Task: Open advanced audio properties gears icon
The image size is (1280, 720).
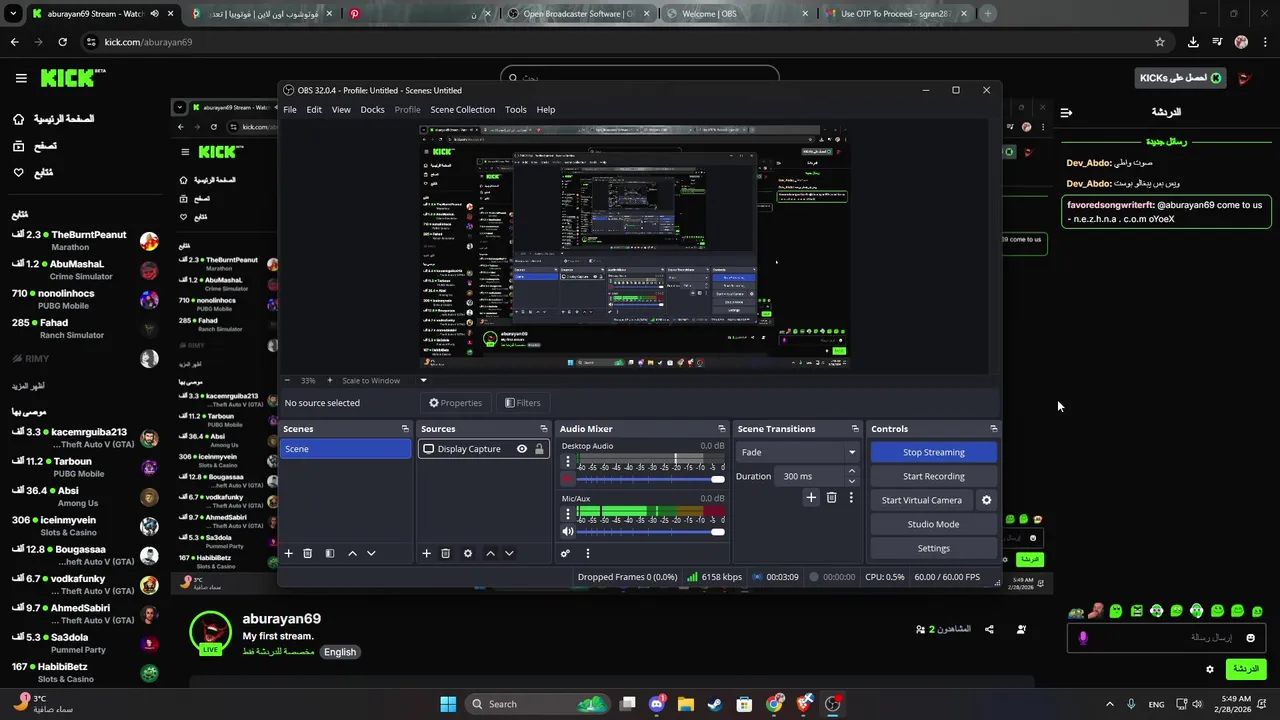Action: (x=565, y=553)
